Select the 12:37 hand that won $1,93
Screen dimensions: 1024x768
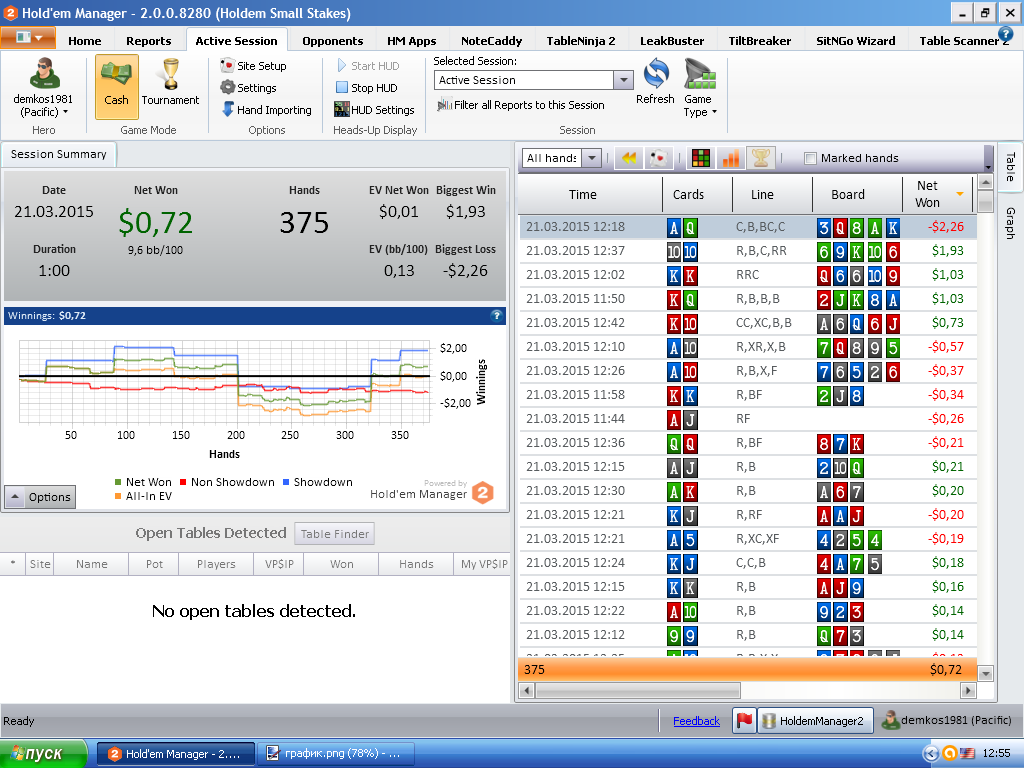[x=748, y=251]
